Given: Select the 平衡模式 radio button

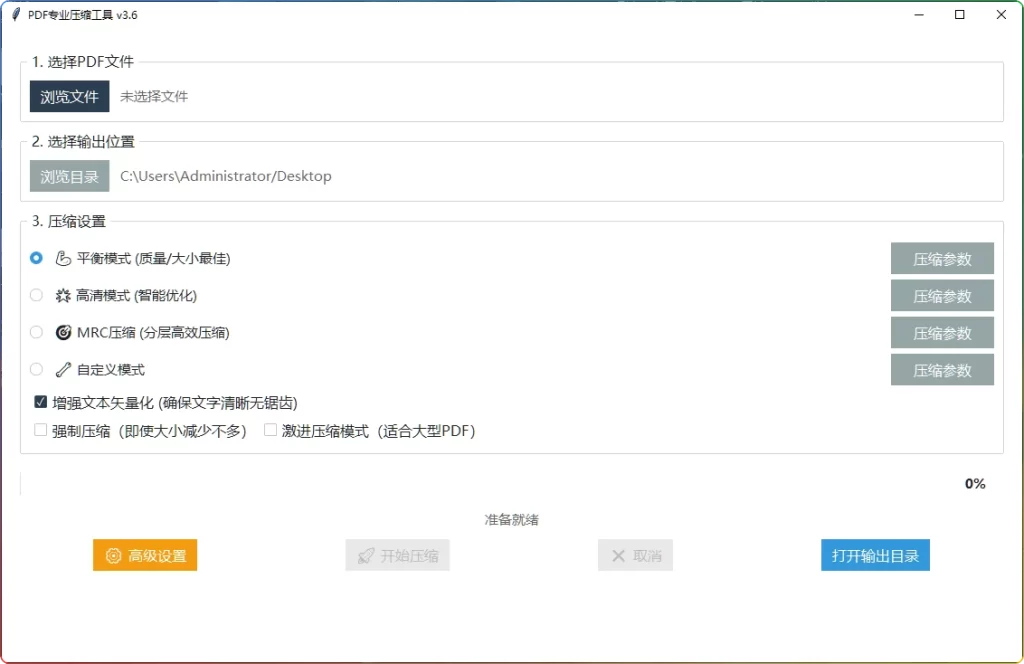Looking at the screenshot, I should [x=37, y=258].
